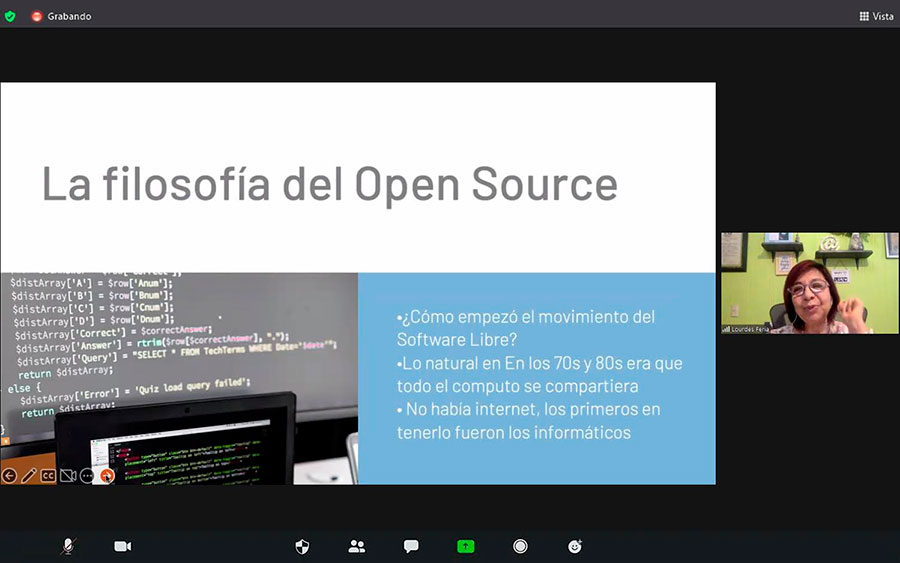Open the more options ellipsis on slide
Screen dimensions: 900x563
point(87,476)
